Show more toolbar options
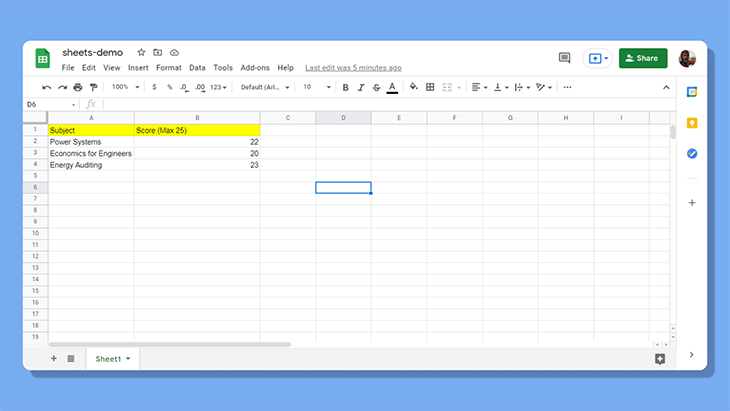Viewport: 730px width, 411px height. tap(567, 87)
